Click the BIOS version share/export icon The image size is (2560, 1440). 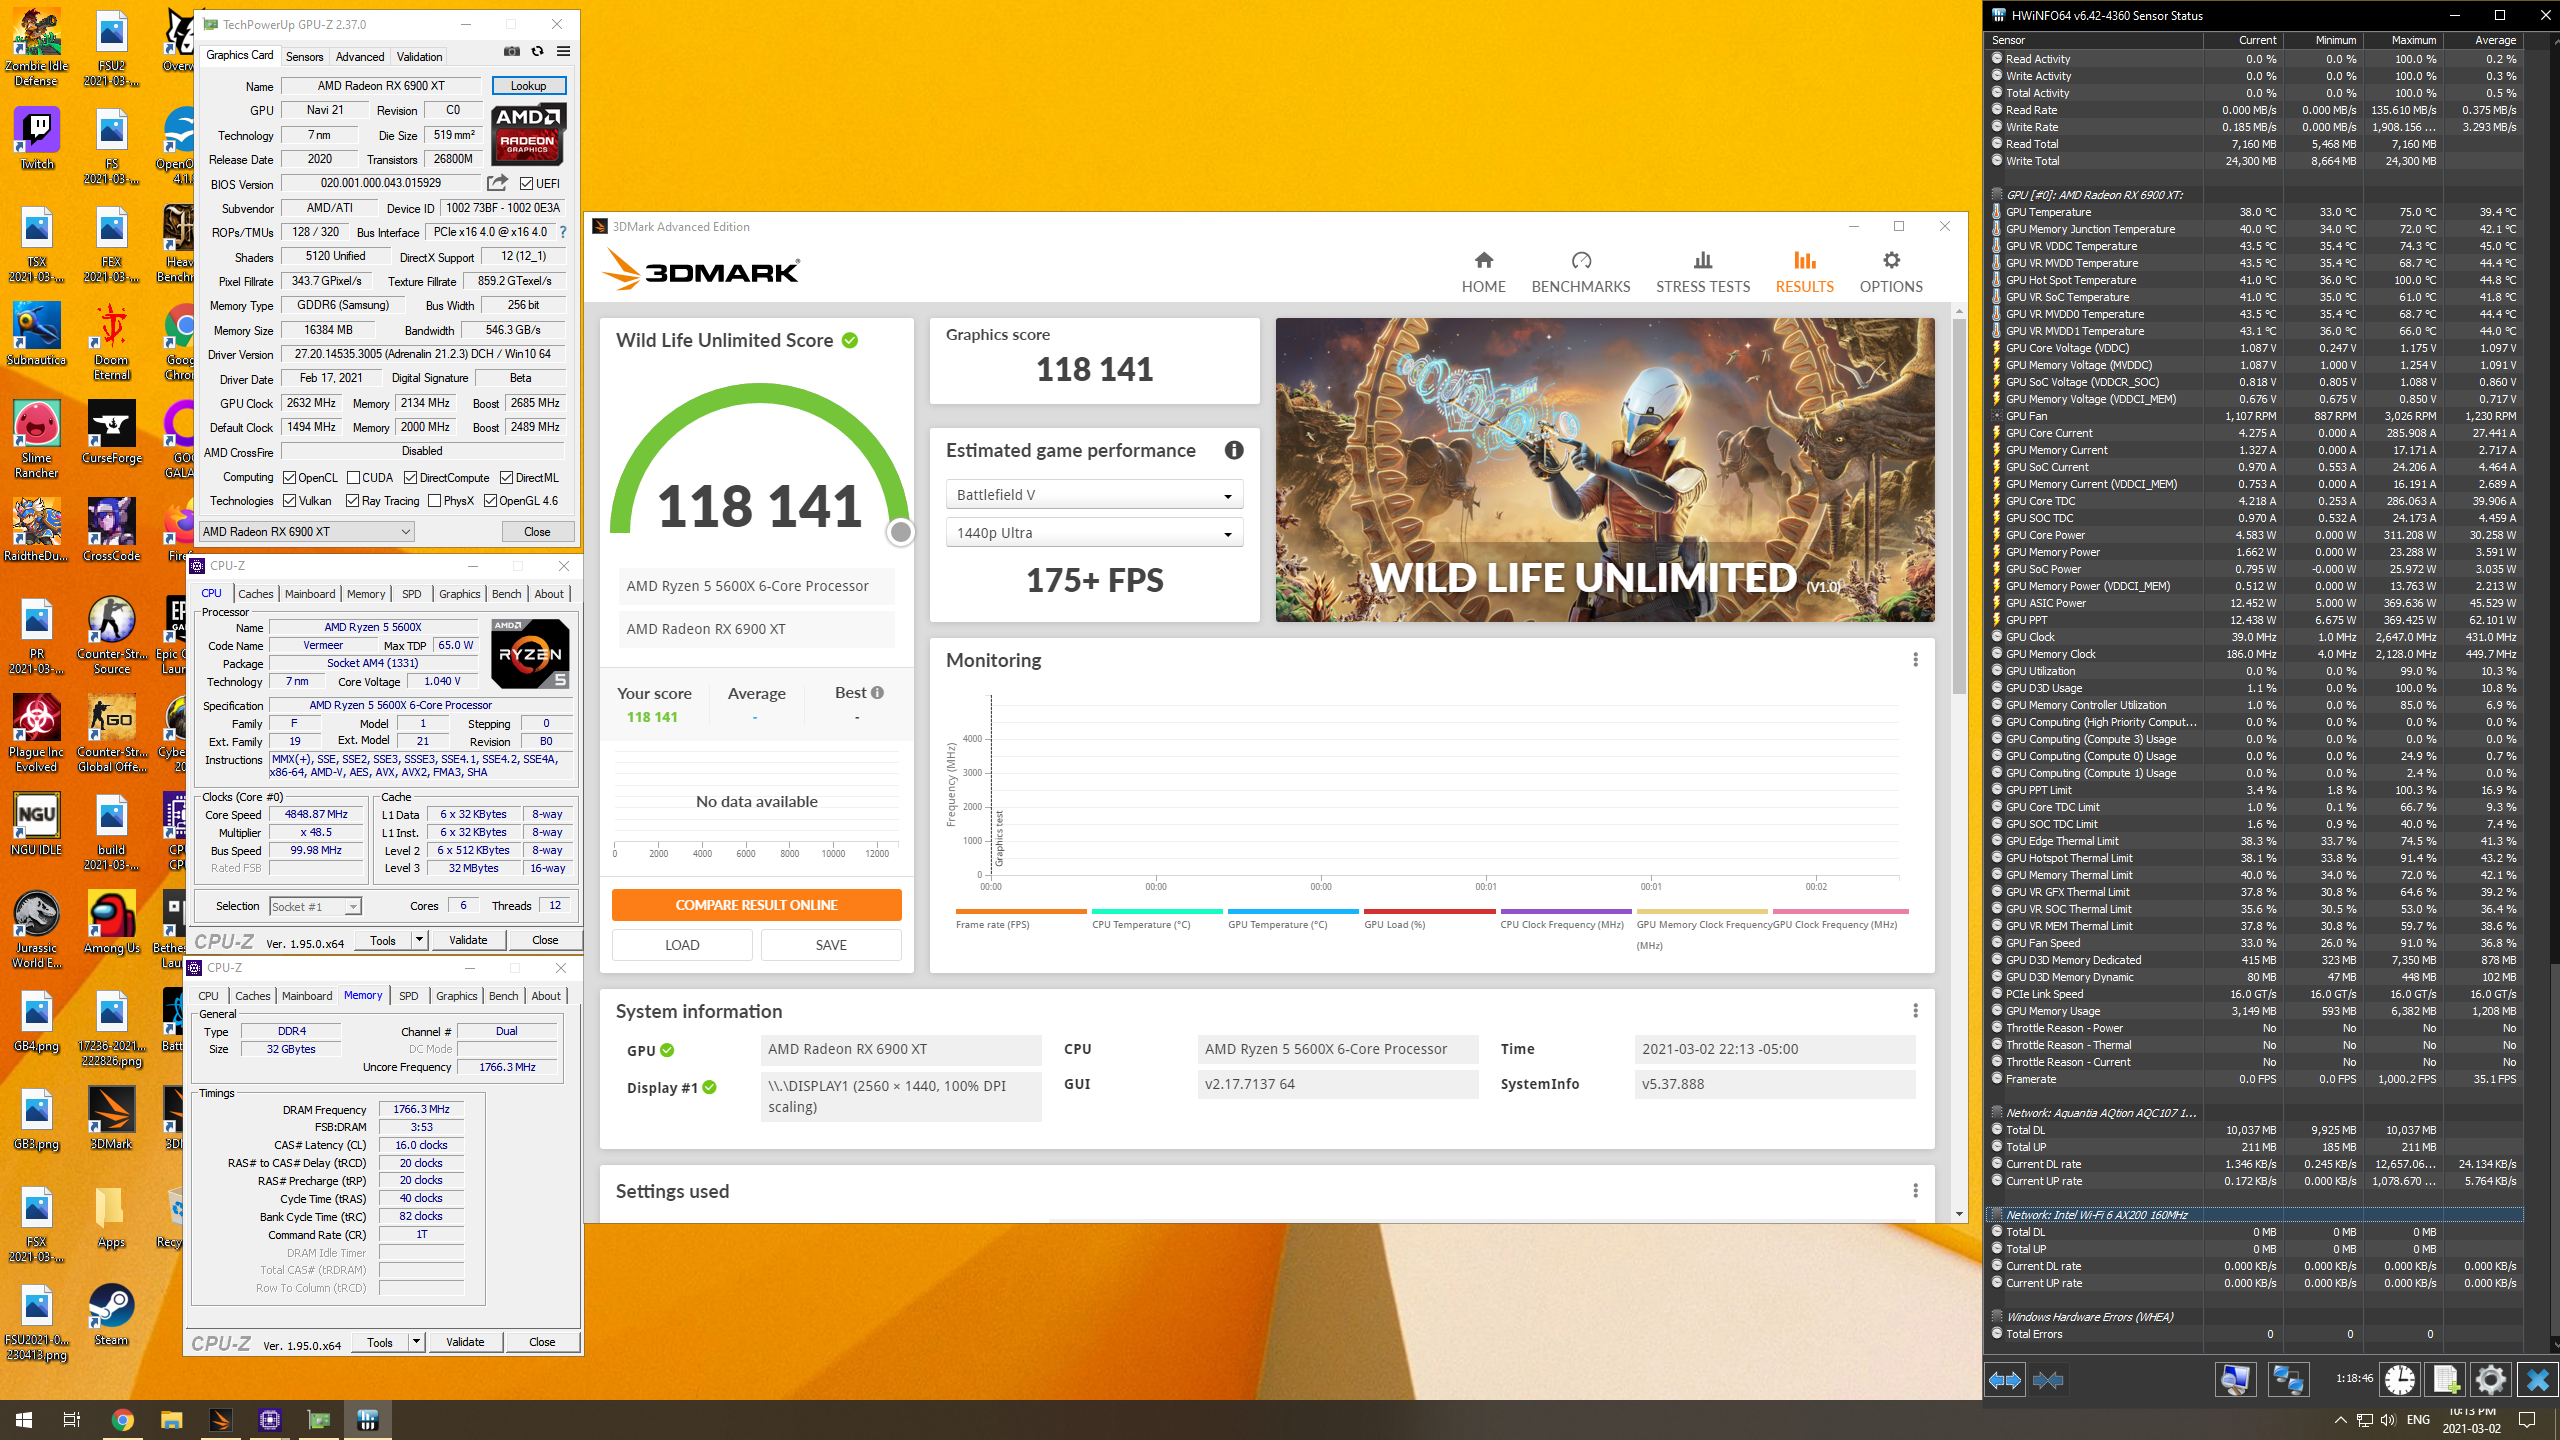[496, 183]
